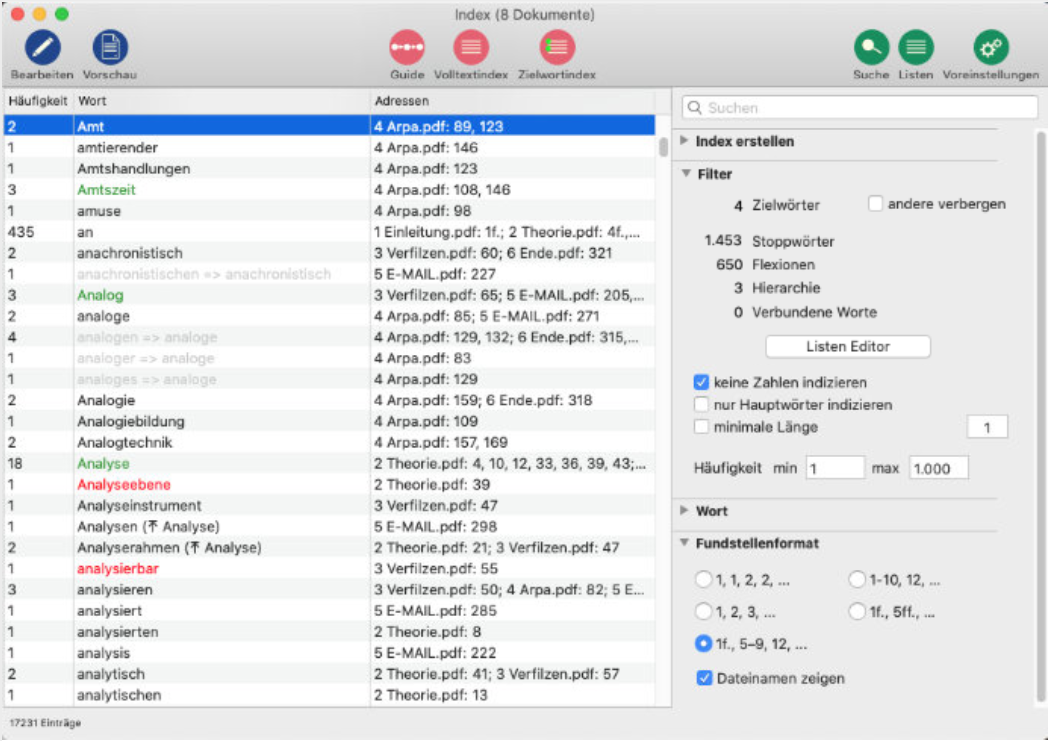Open Voreinstellungen gear icon
The height and width of the screenshot is (741, 1048).
[991, 47]
